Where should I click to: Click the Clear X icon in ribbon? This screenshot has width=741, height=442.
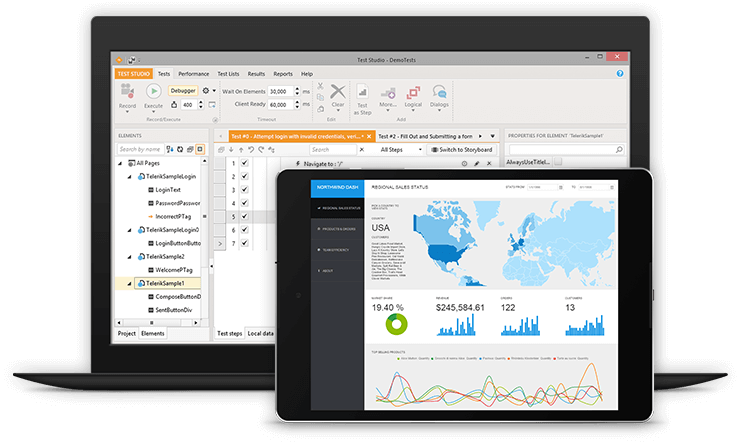(337, 91)
